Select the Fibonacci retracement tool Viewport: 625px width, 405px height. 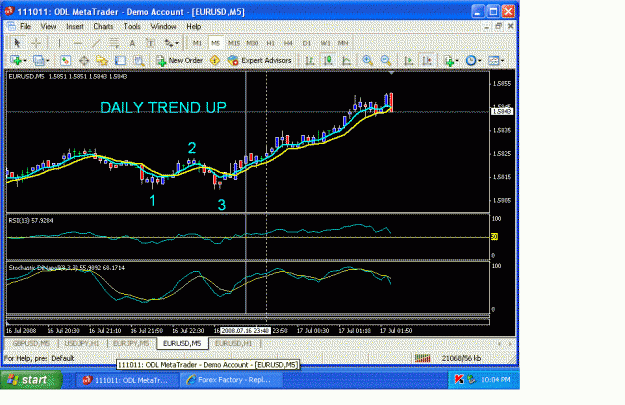114,43
